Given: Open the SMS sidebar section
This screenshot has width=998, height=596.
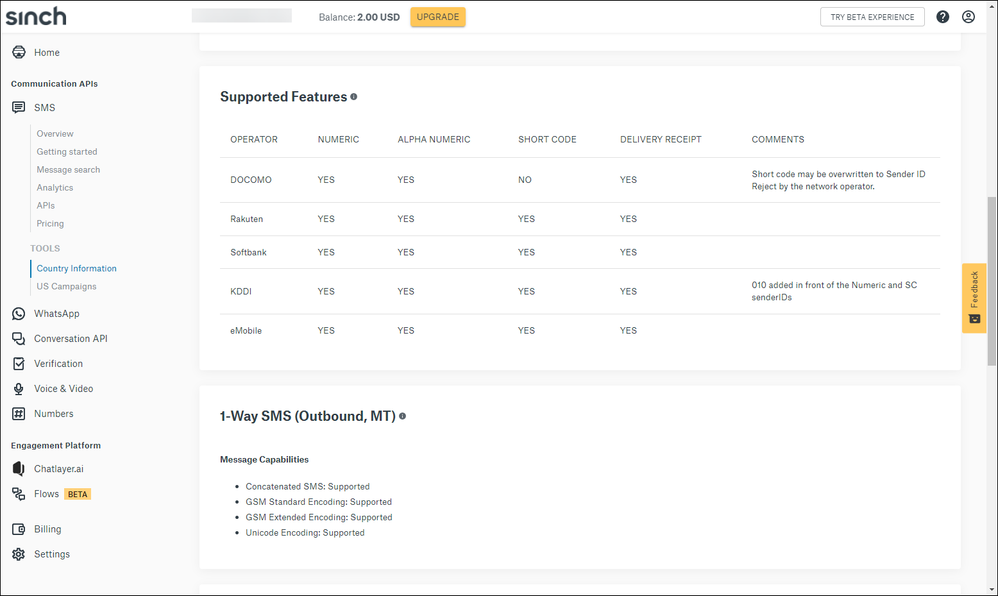Looking at the screenshot, I should pos(45,108).
